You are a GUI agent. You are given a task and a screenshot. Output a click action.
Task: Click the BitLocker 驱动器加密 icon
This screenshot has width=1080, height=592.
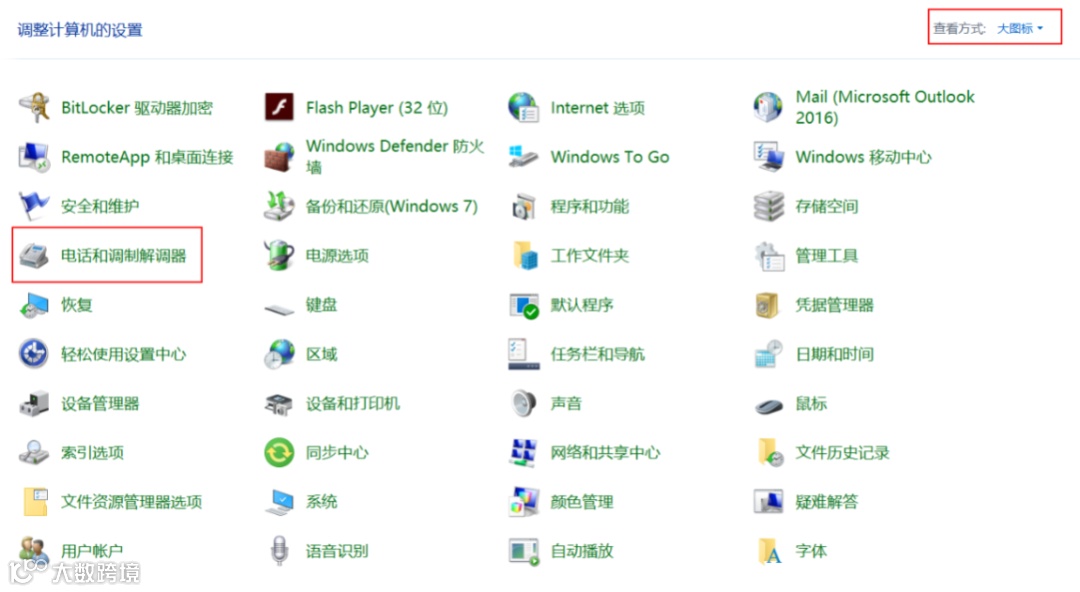[x=34, y=108]
